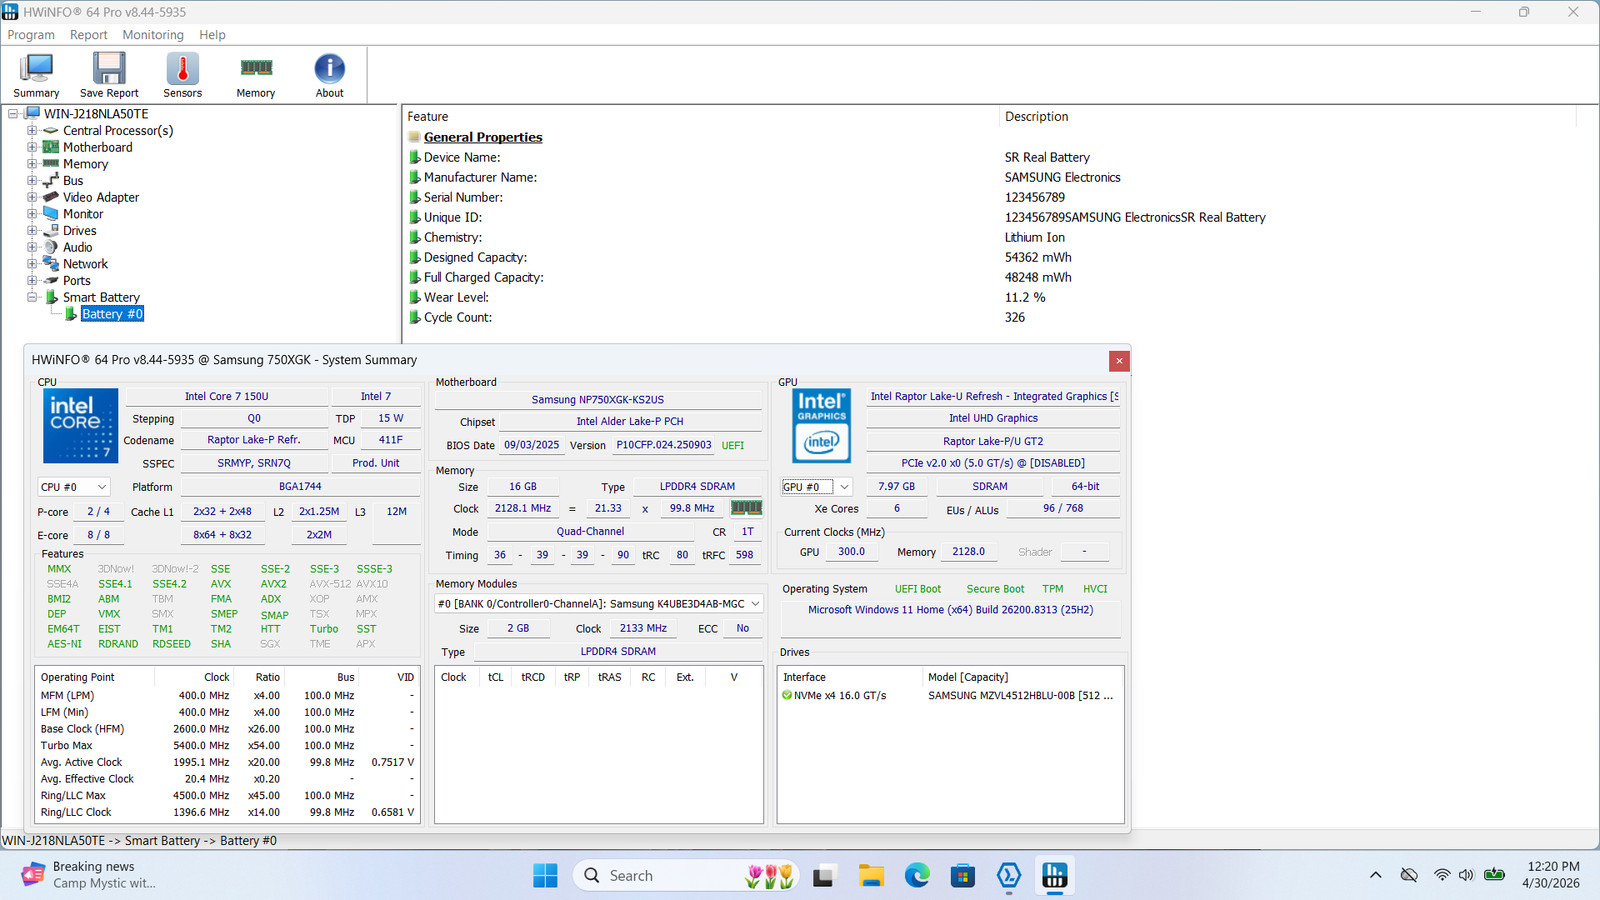Click the Cycle Count value 326
1600x900 pixels.
1015,318
